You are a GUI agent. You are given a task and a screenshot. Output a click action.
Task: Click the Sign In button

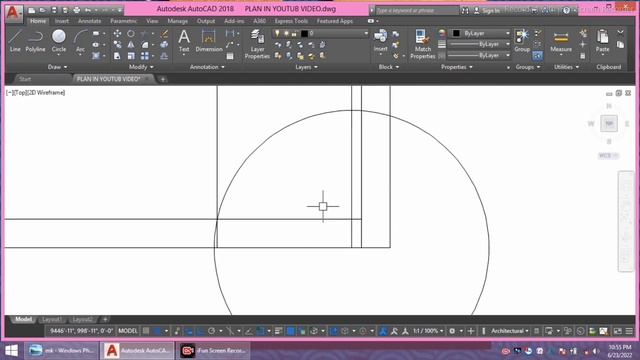(487, 11)
